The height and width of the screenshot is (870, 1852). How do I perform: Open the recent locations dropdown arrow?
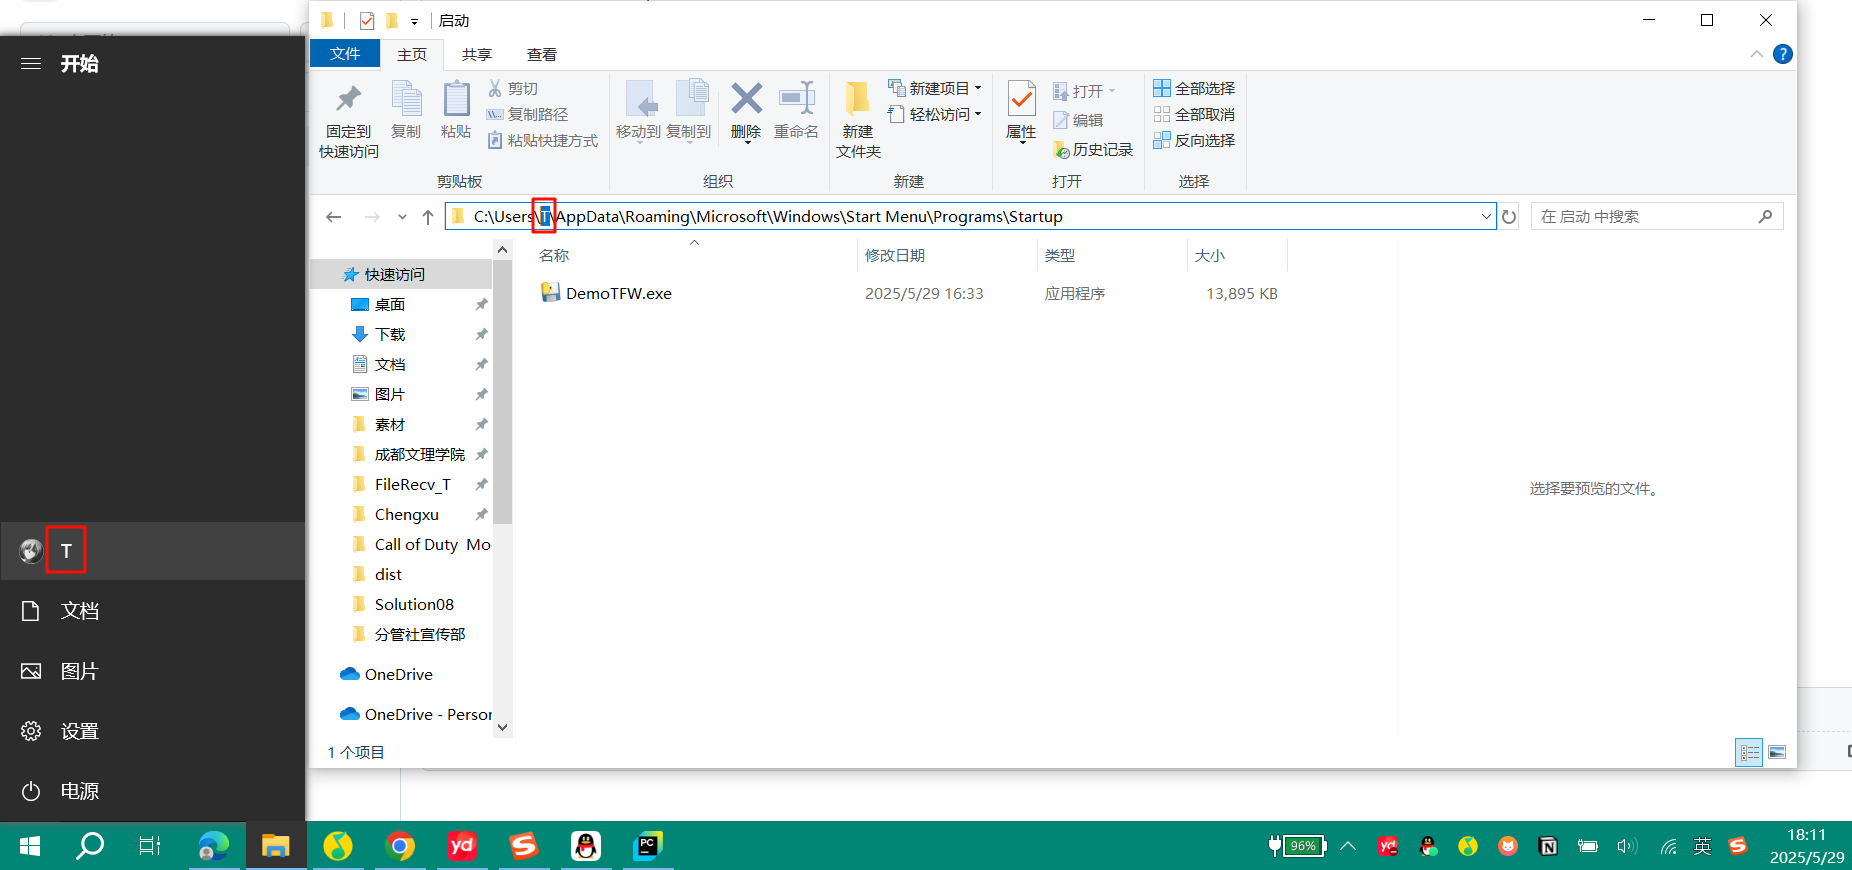coord(402,216)
